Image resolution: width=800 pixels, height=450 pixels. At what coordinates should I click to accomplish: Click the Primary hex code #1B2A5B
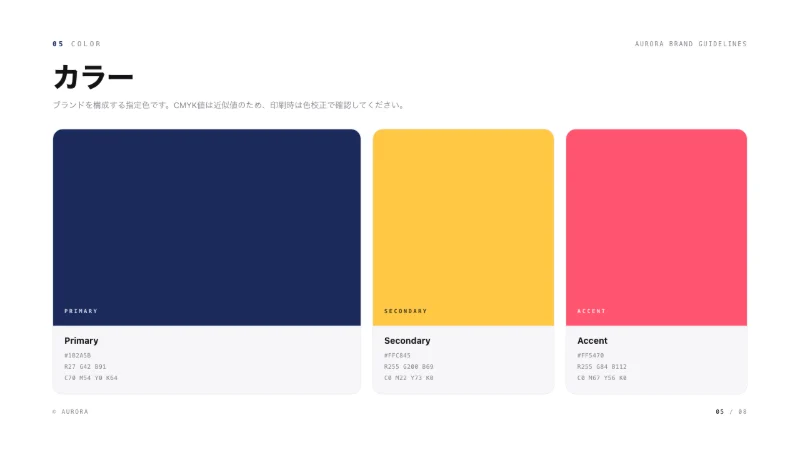pyautogui.click(x=78, y=356)
